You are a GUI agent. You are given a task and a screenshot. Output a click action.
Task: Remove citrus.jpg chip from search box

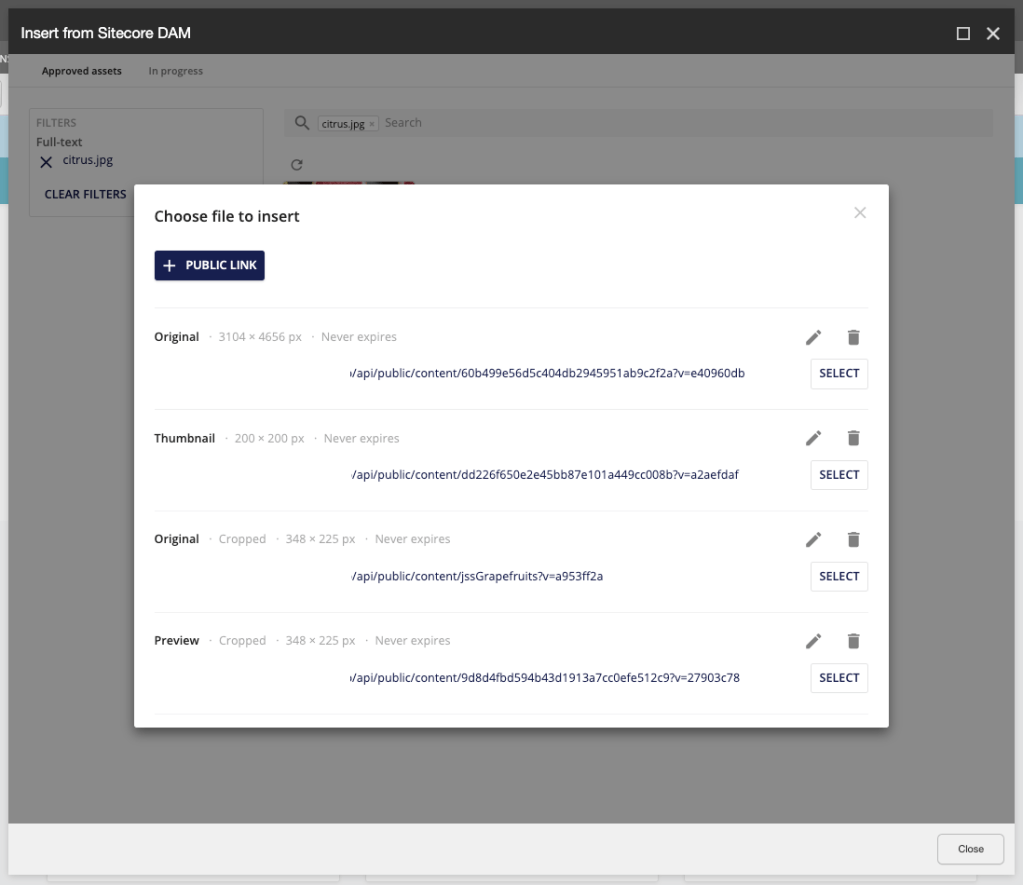(372, 124)
